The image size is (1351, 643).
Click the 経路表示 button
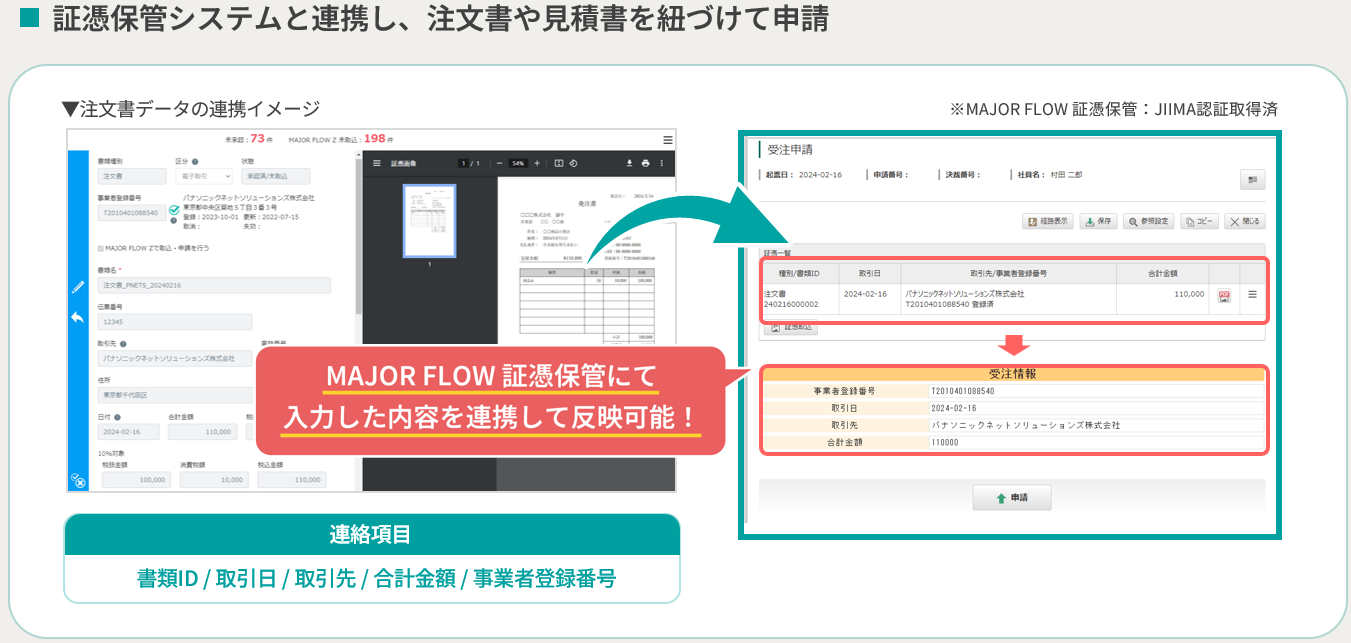coord(1047,221)
